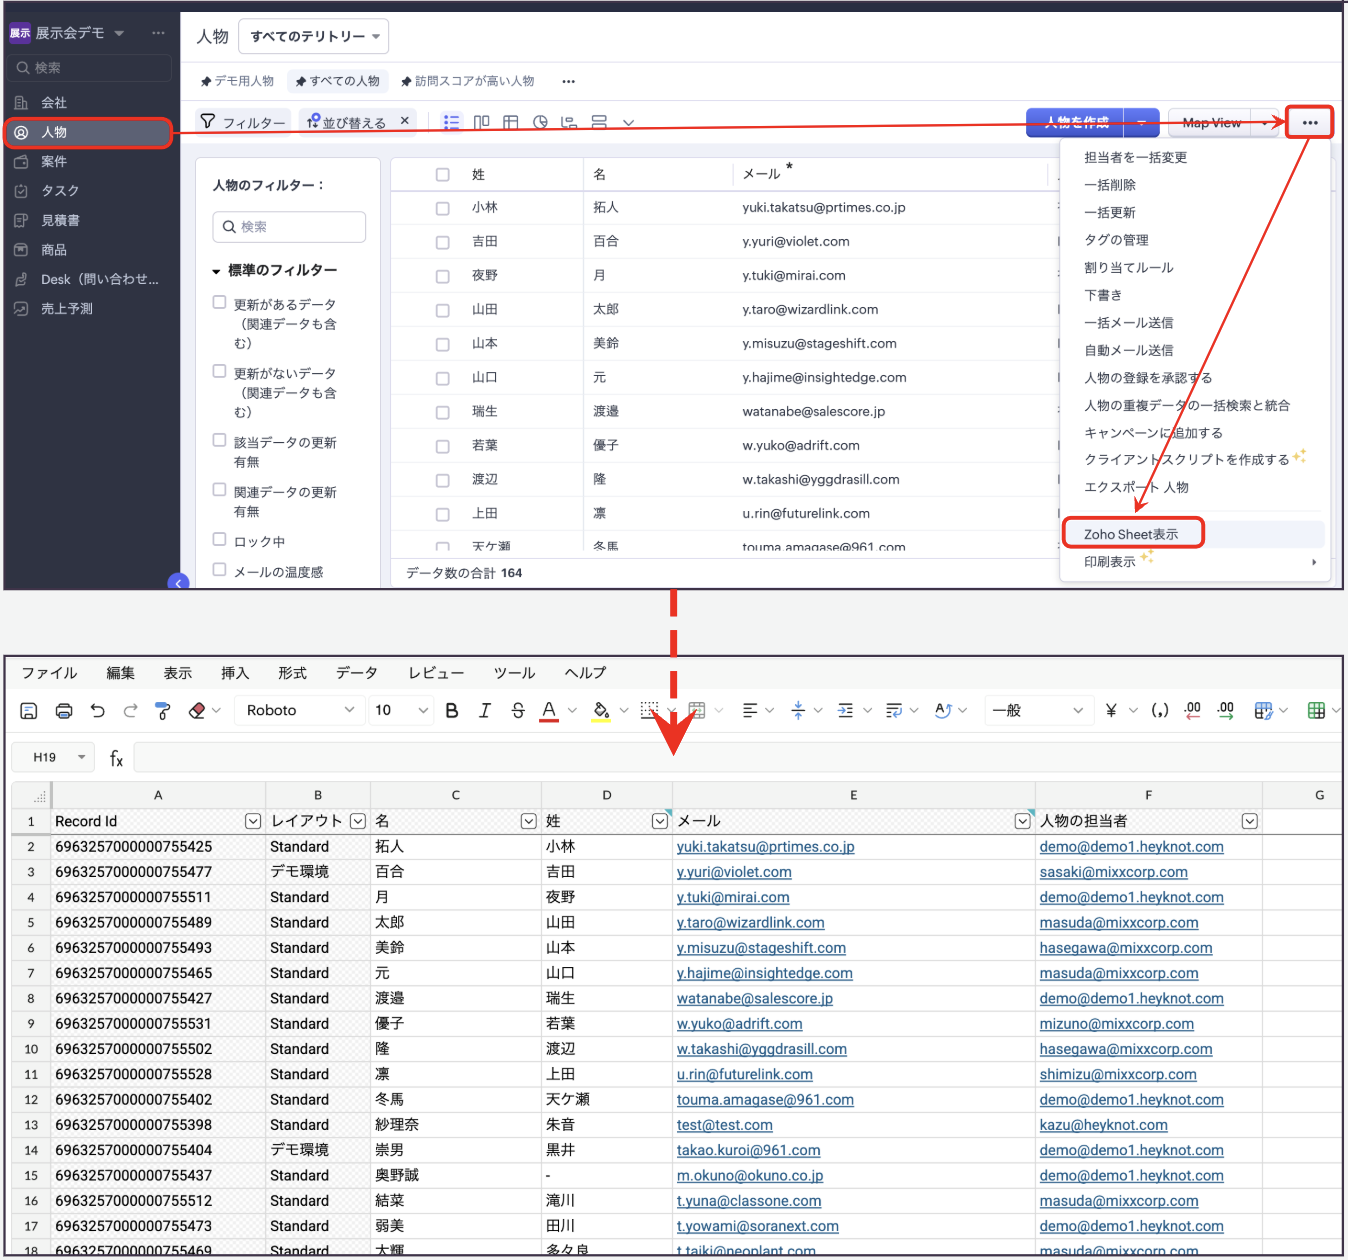
Task: Open the three-dot more actions button
Action: point(1309,123)
